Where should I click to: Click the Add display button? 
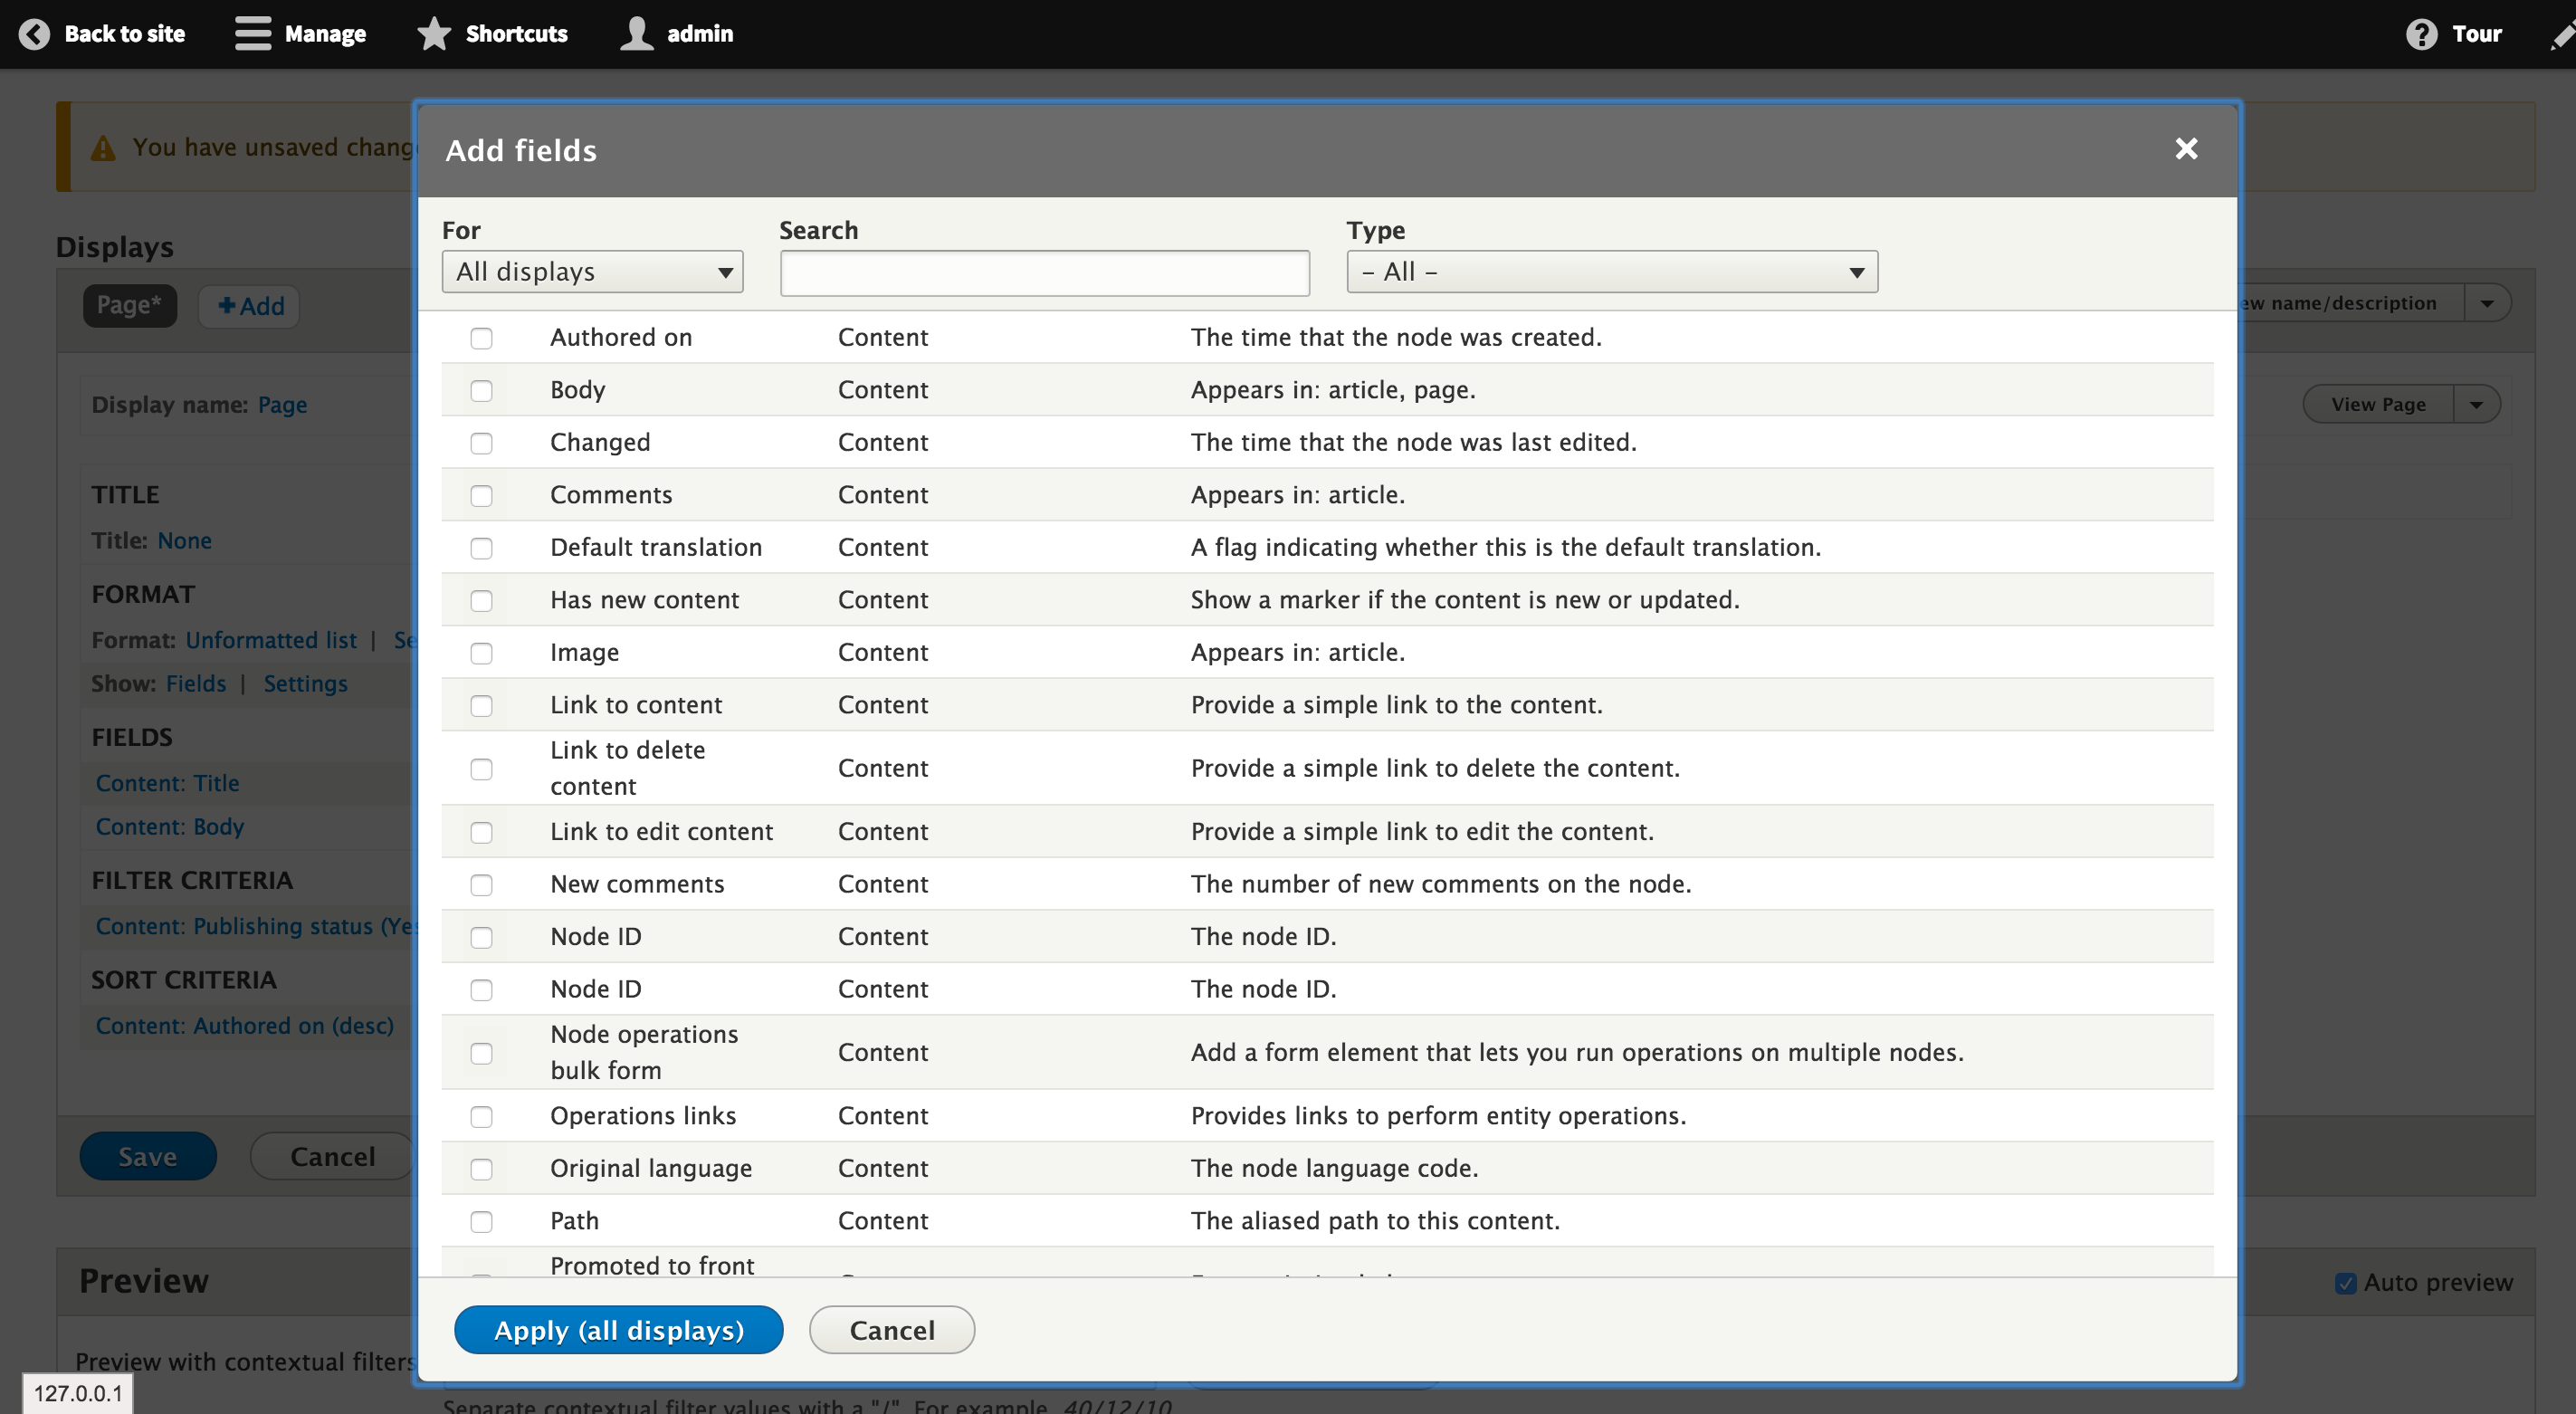click(249, 306)
